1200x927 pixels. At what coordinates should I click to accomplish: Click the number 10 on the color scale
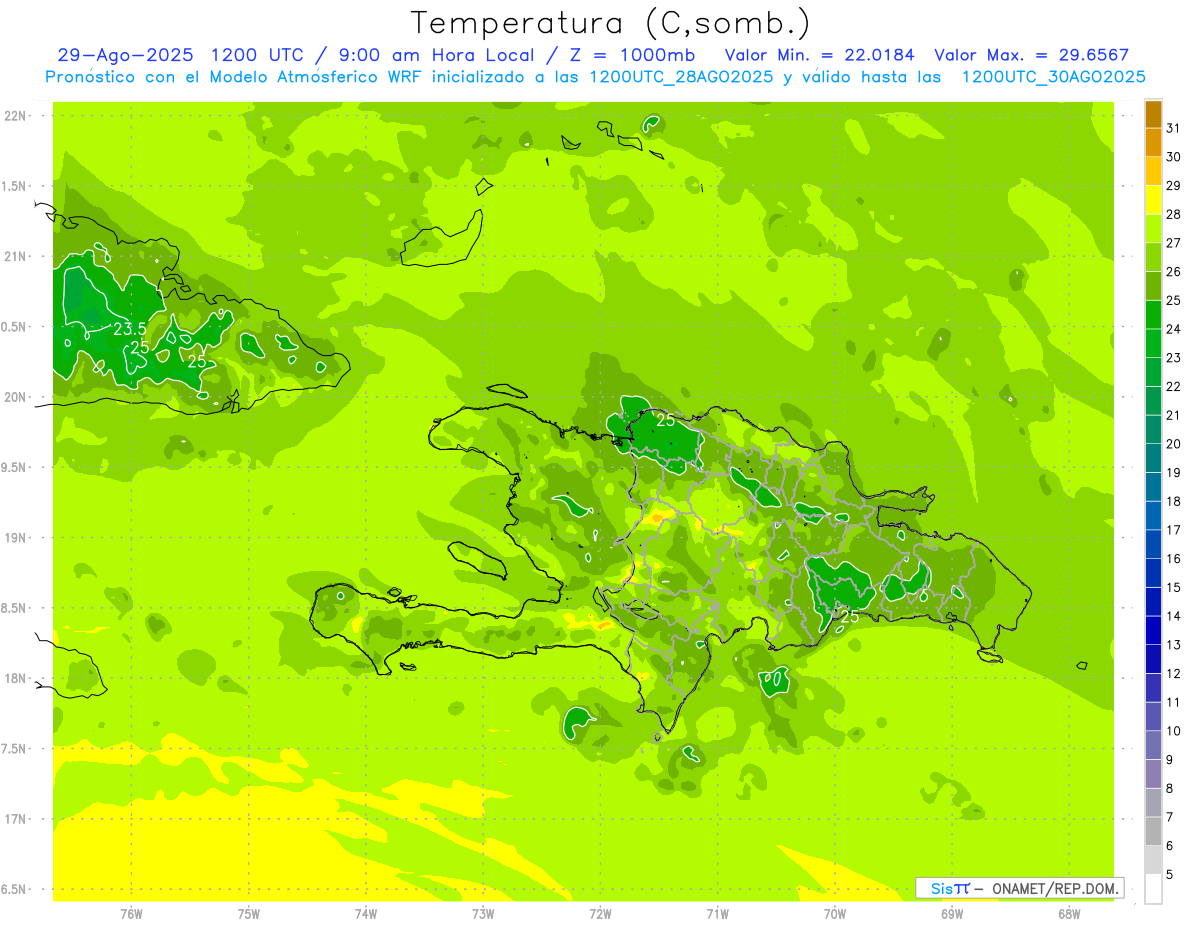[1173, 731]
